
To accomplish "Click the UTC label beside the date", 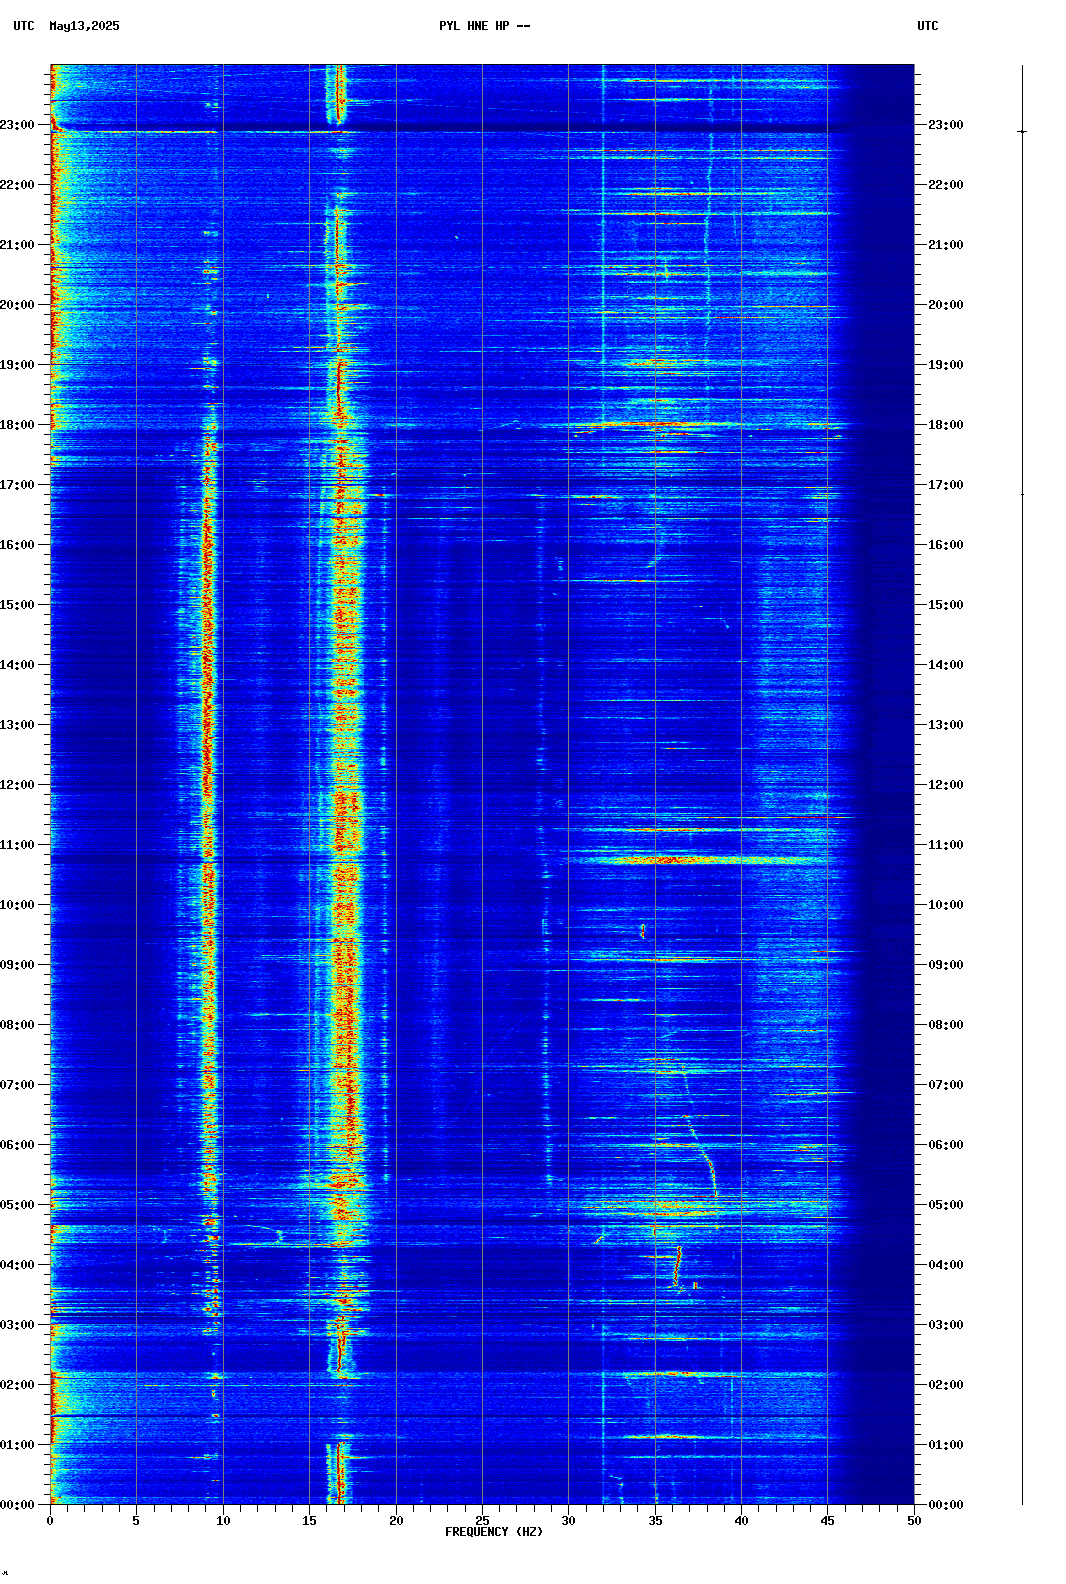I will [24, 26].
